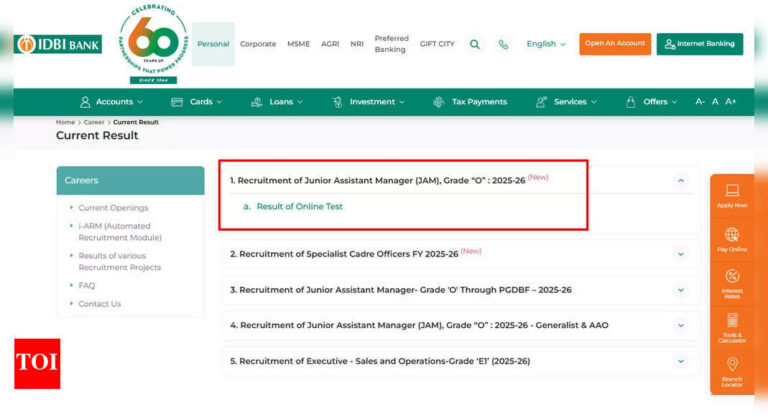Click the phone contact icon
This screenshot has height=417, width=768.
coord(503,45)
